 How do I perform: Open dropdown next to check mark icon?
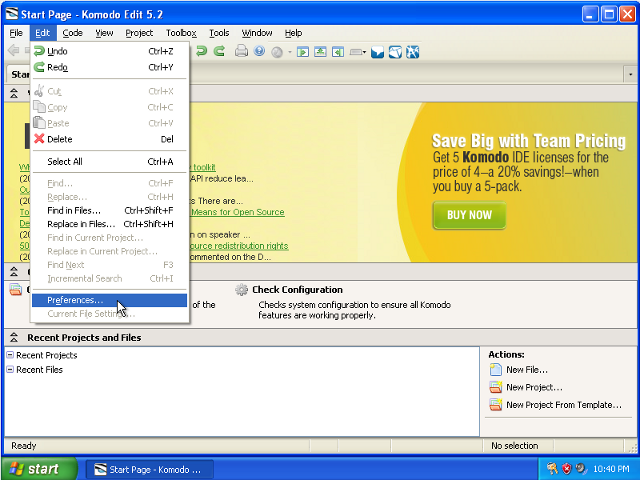pos(289,52)
